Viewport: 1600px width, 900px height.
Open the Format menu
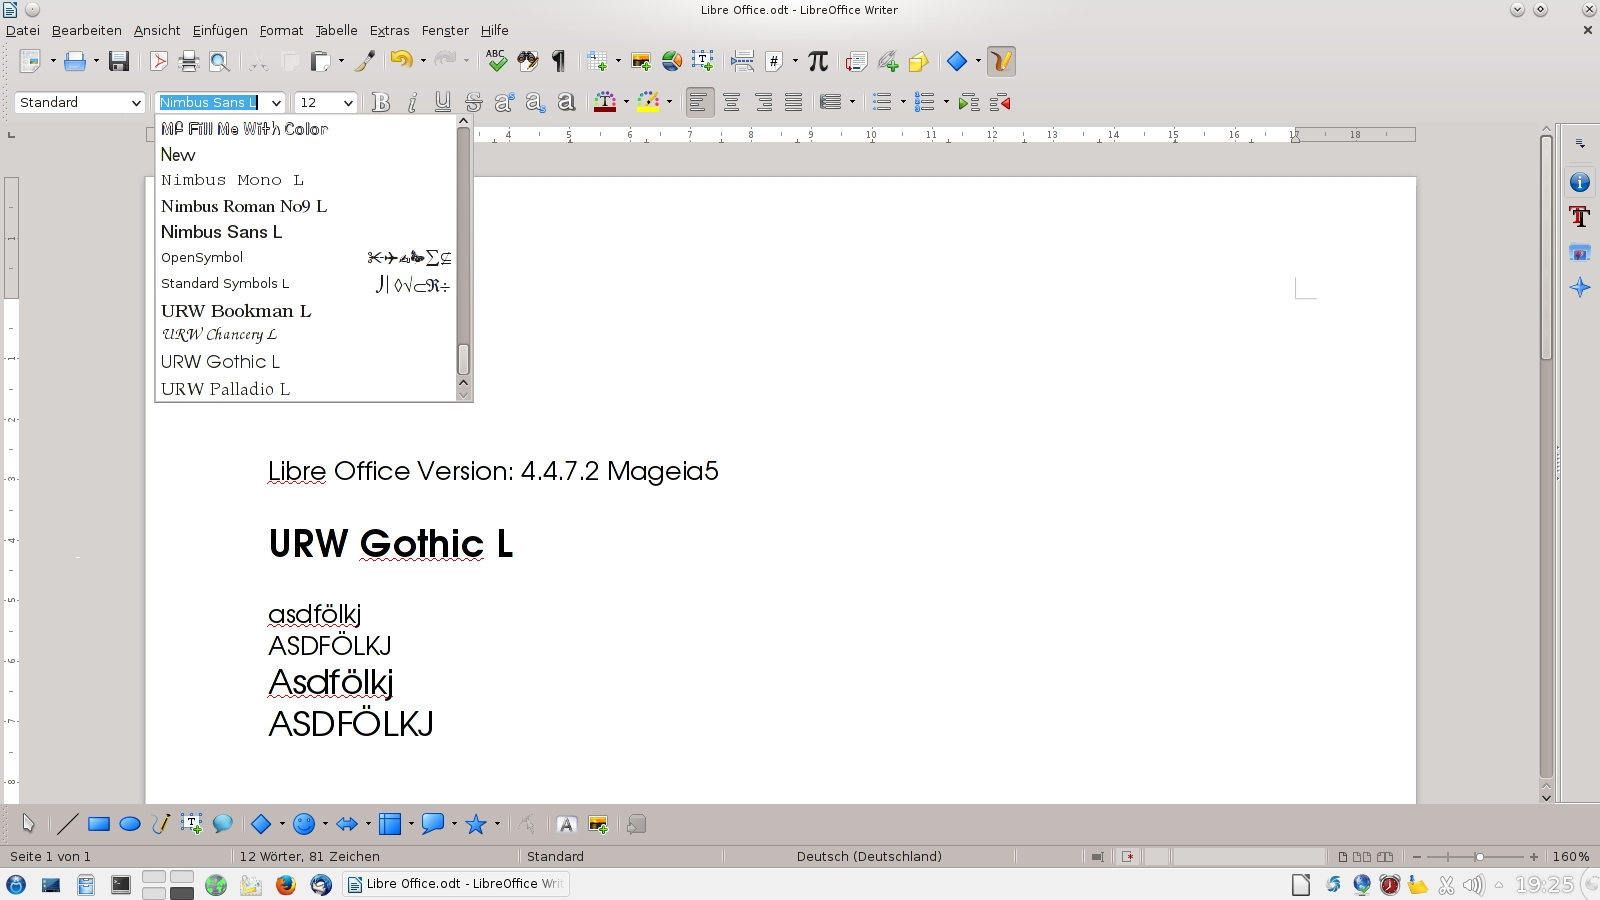pyautogui.click(x=281, y=30)
